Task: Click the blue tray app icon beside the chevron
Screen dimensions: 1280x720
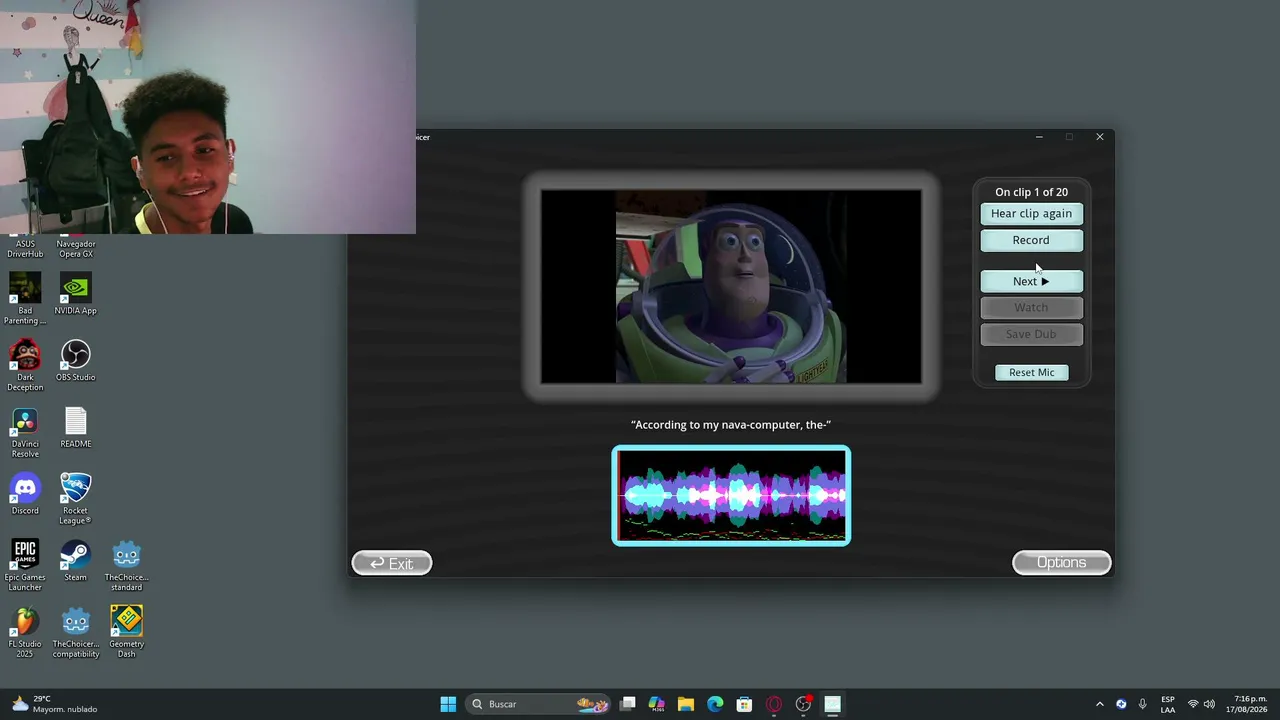Action: [x=1121, y=704]
